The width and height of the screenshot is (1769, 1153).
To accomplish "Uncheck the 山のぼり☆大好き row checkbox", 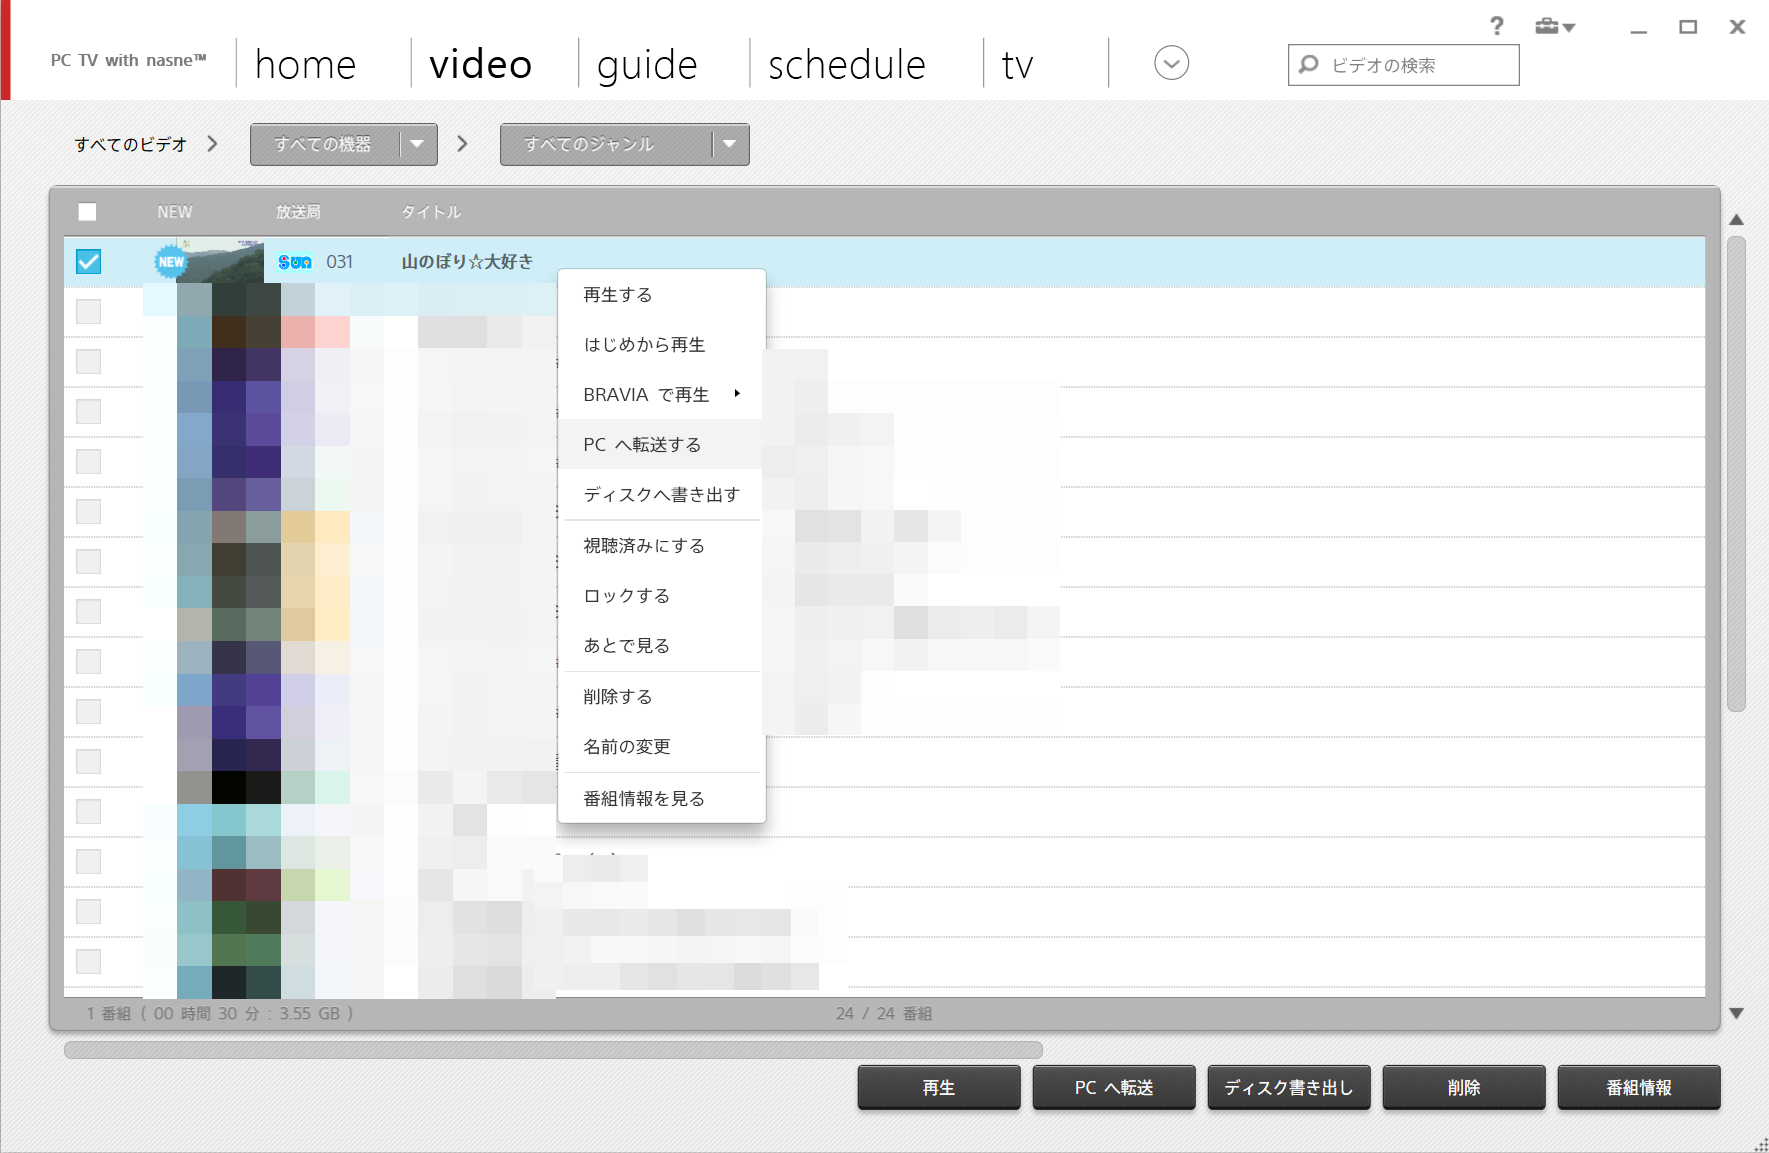I will click(89, 262).
